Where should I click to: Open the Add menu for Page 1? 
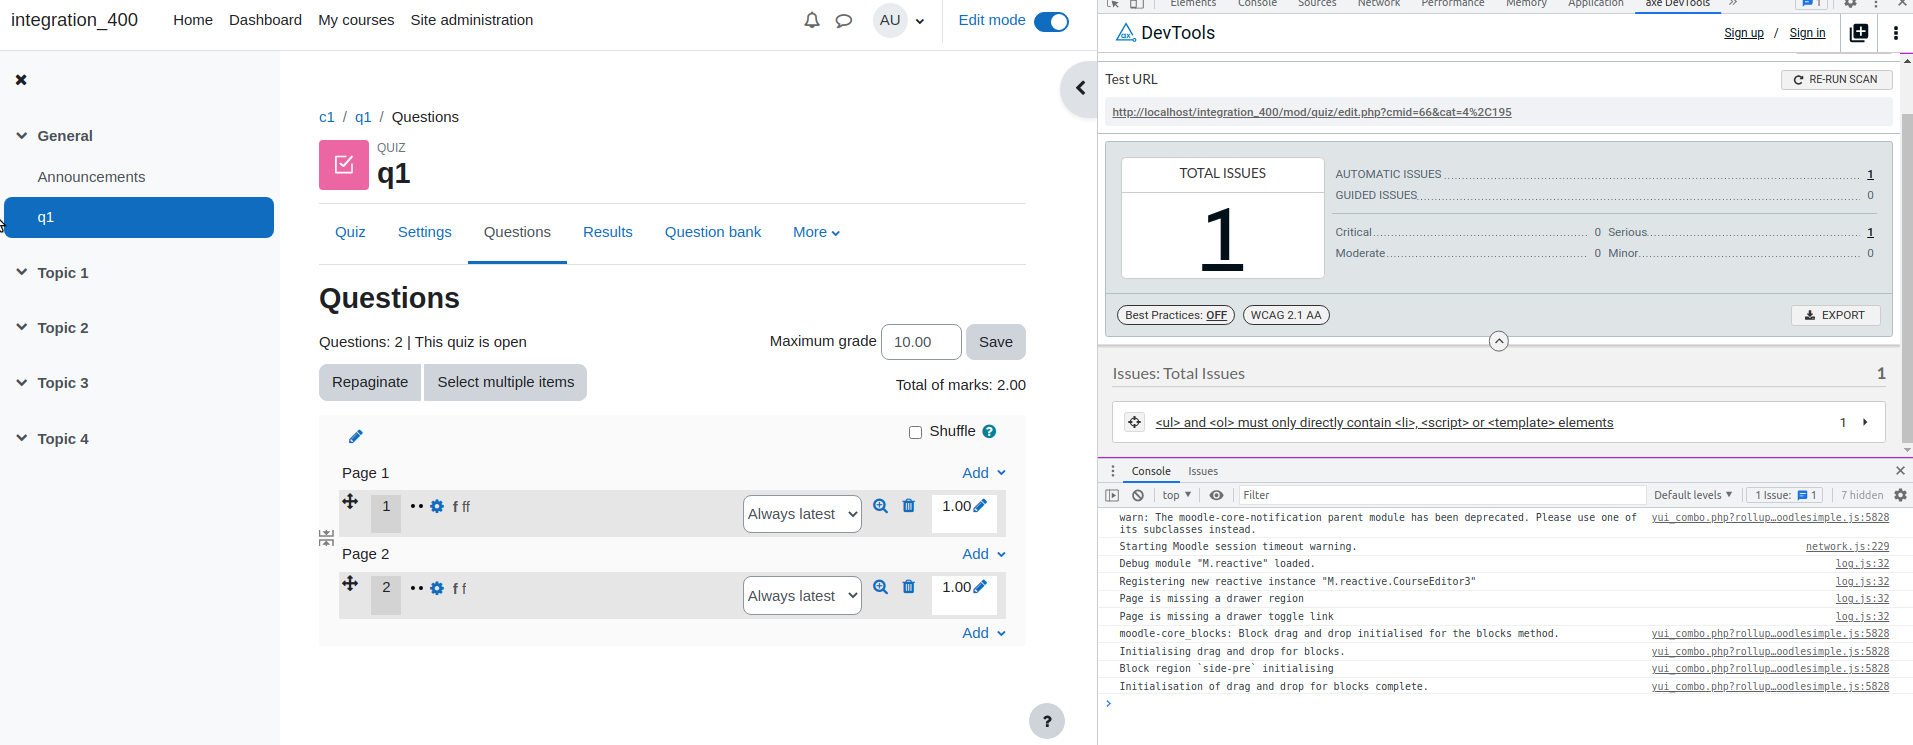(984, 473)
